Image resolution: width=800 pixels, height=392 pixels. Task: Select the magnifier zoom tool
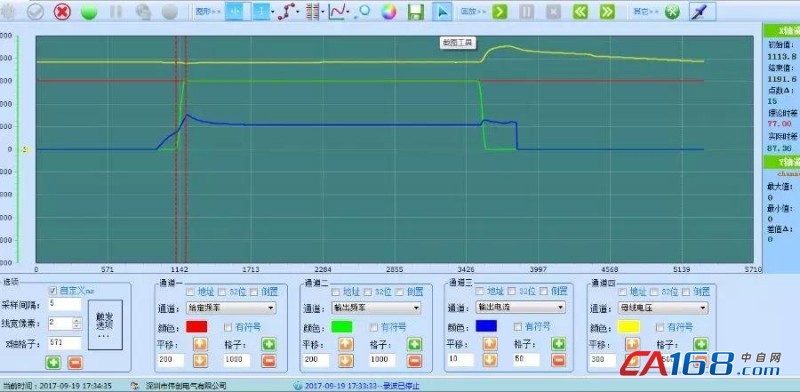click(x=362, y=11)
